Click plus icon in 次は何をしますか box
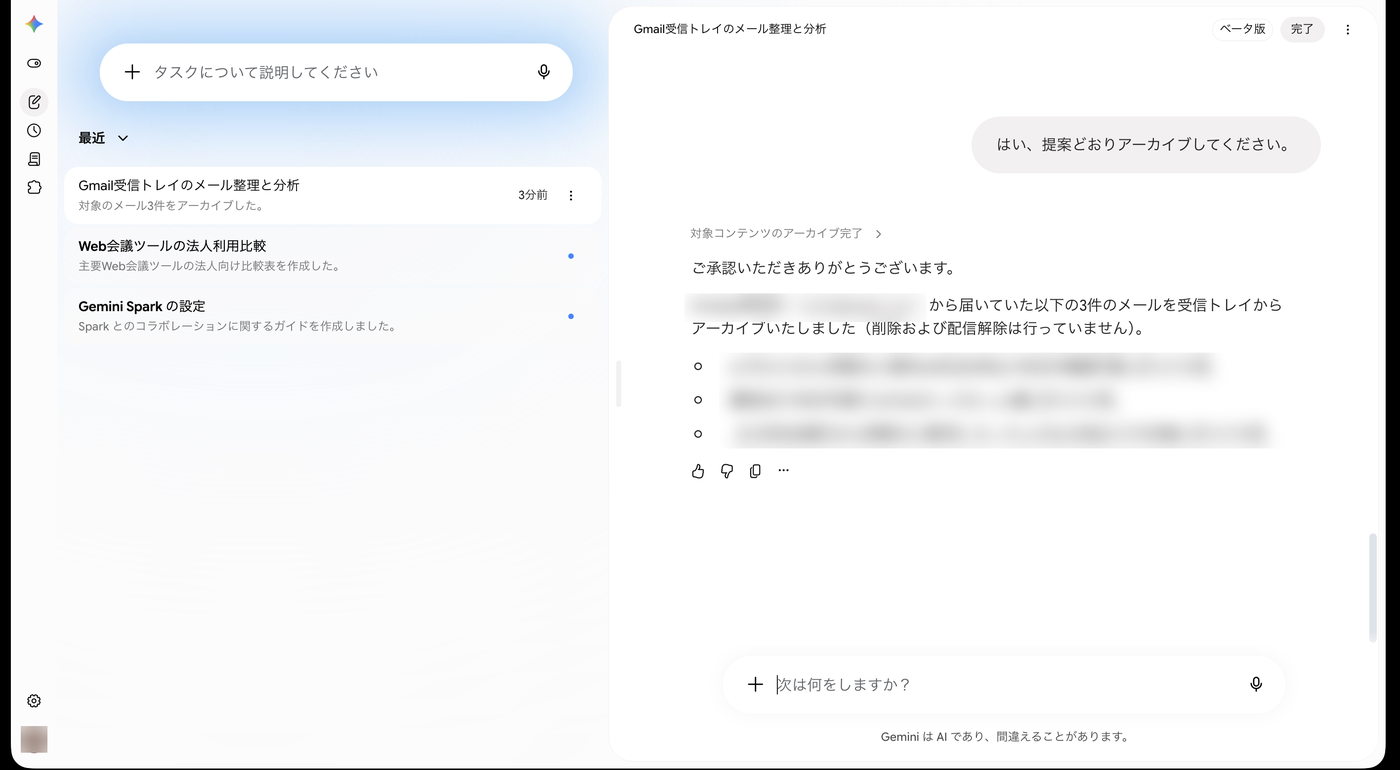 click(755, 684)
